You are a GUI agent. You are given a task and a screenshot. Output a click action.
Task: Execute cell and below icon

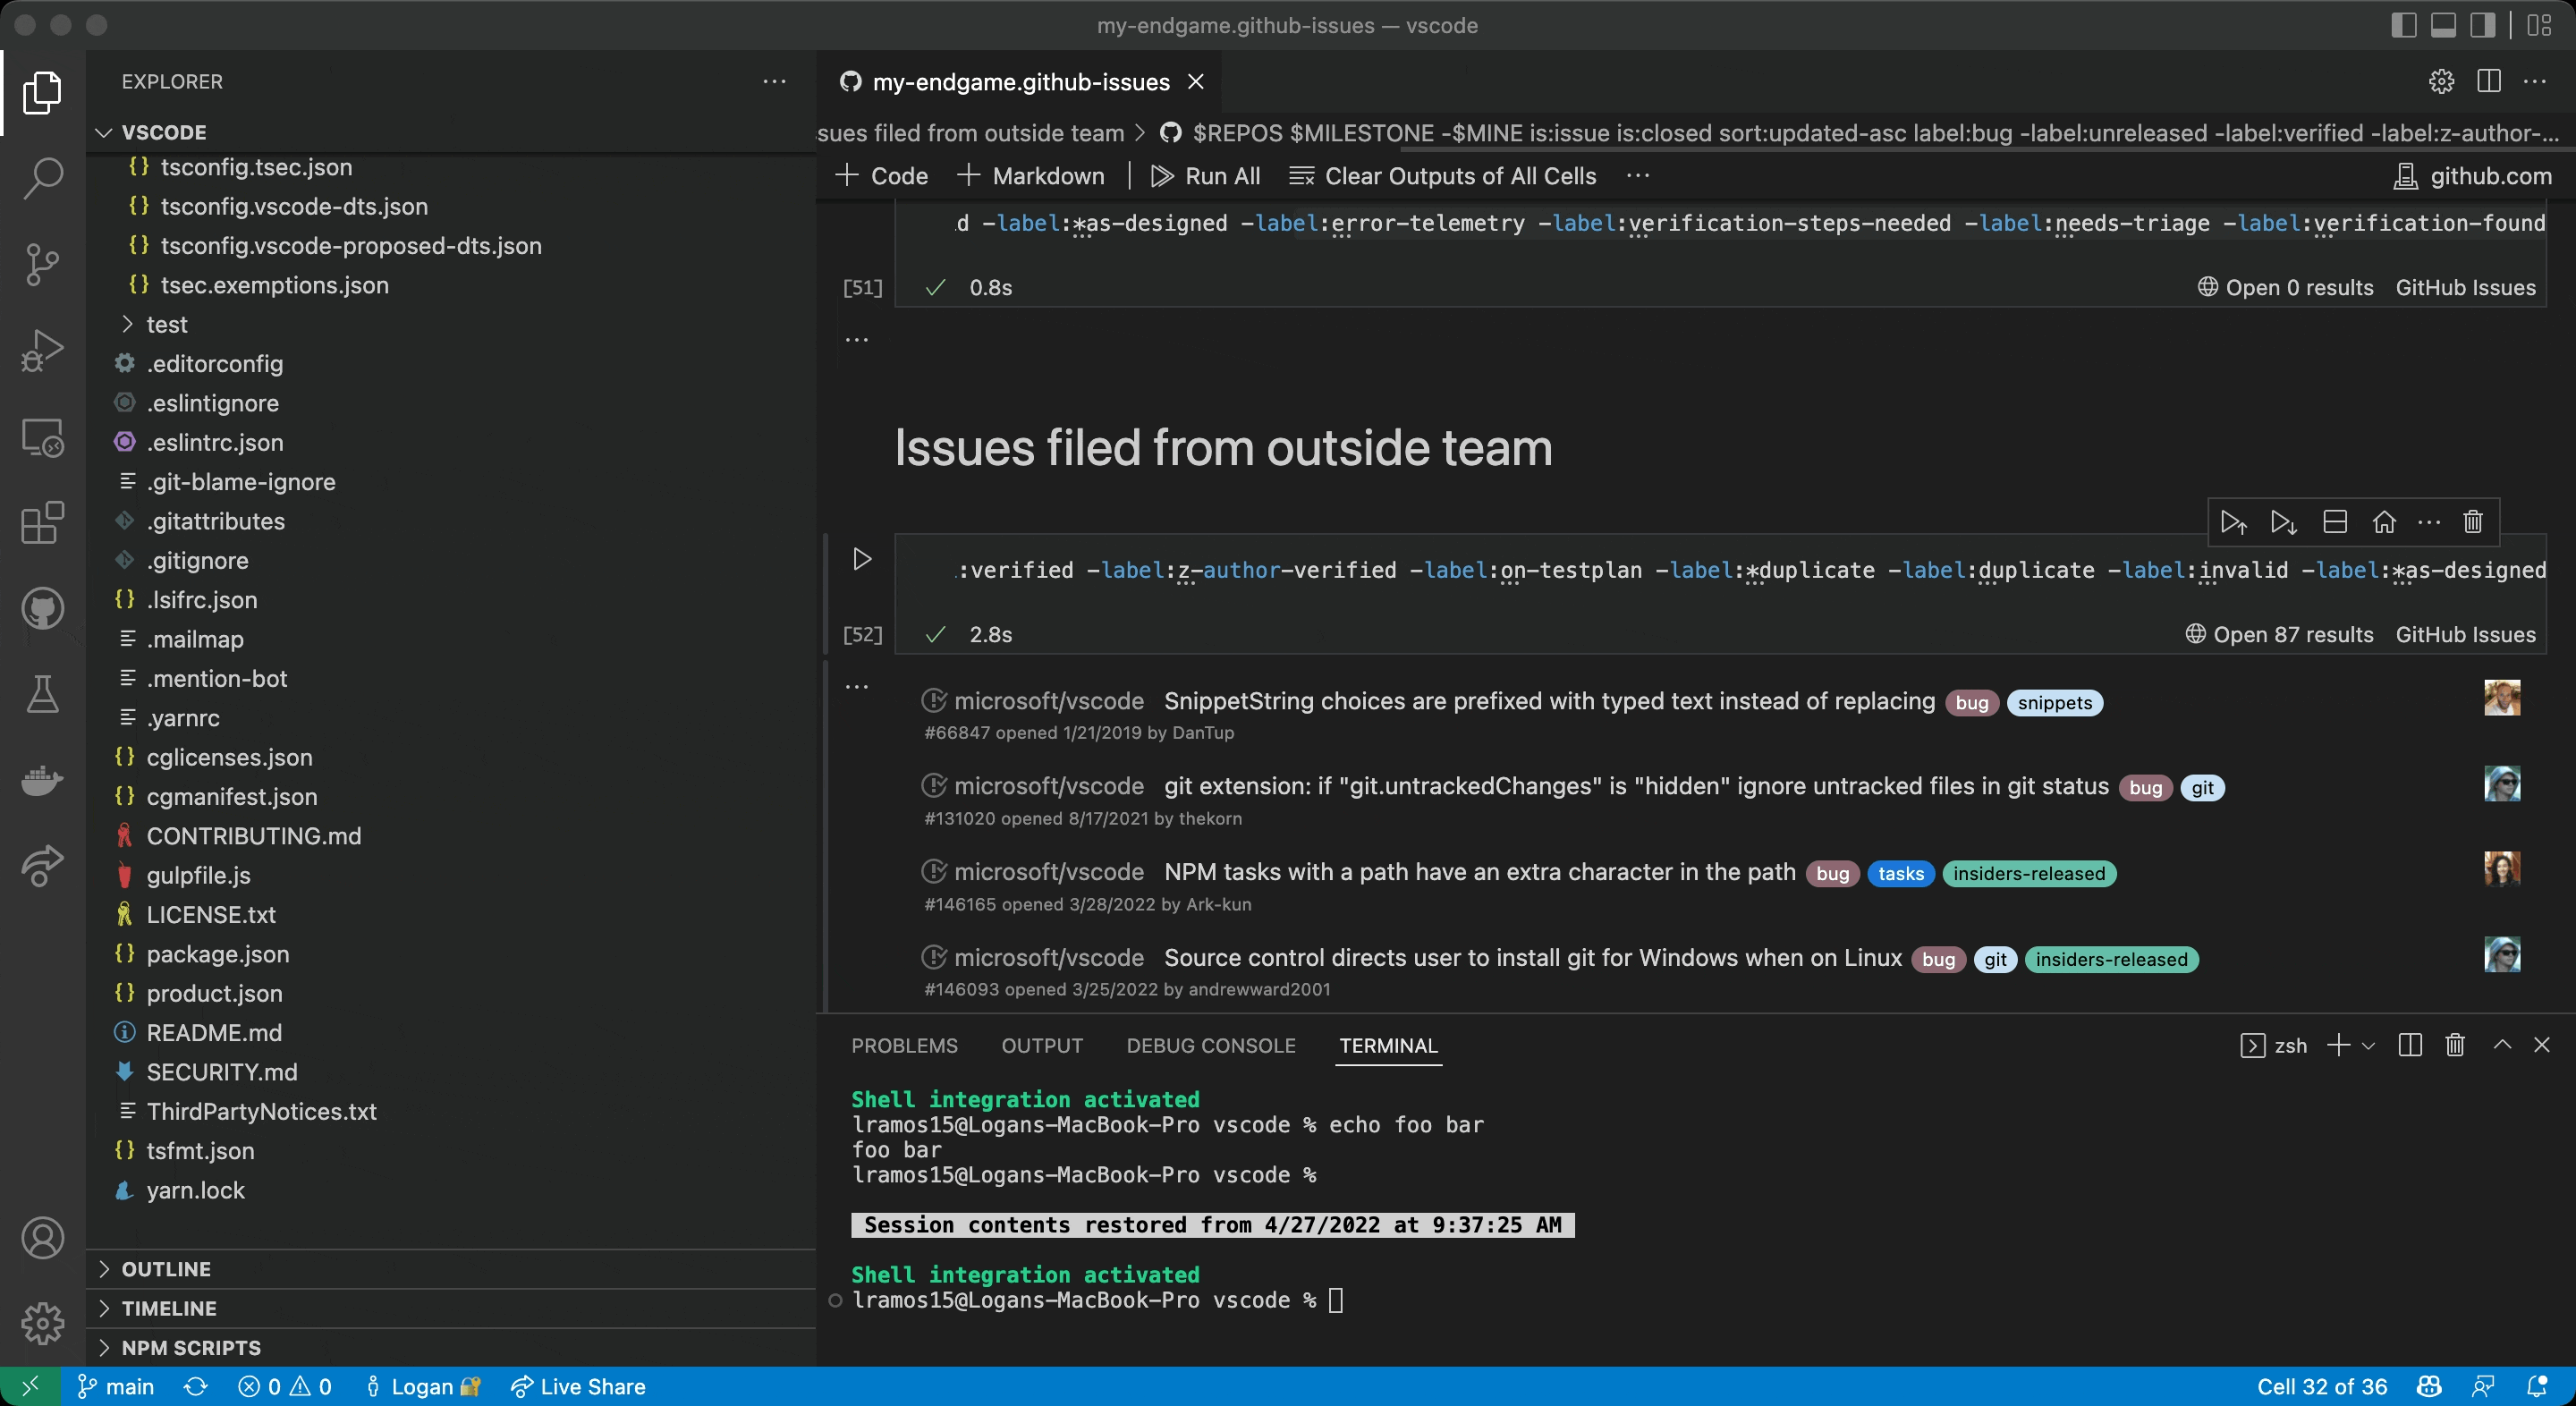[2284, 522]
